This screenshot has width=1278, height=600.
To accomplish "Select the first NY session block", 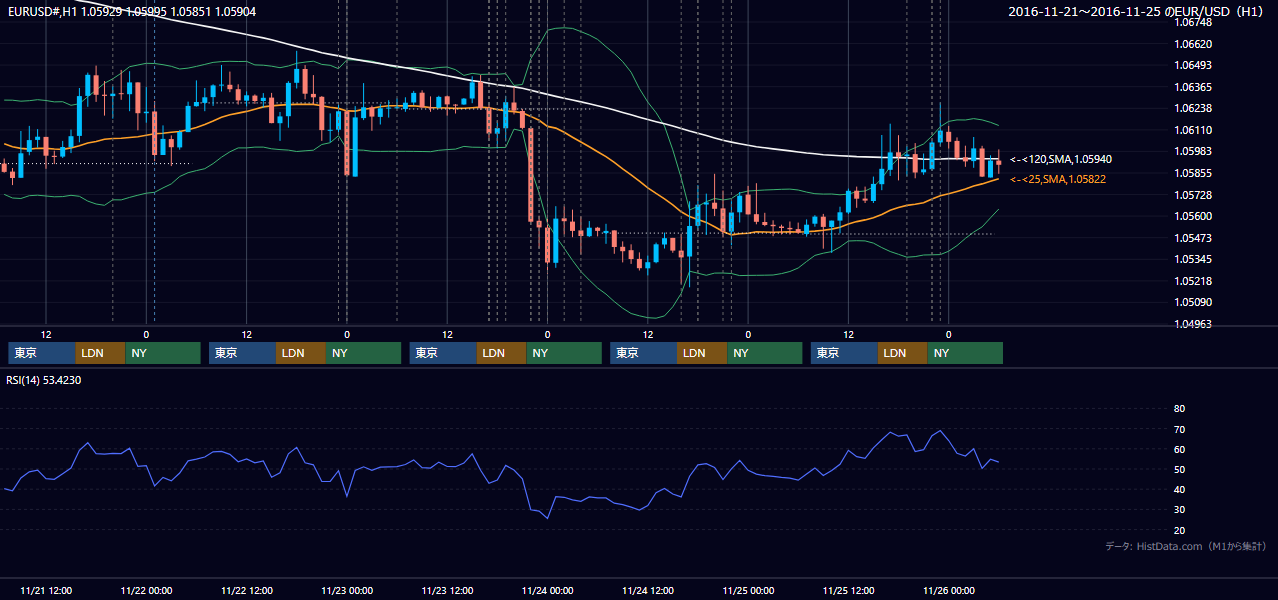I will point(163,353).
